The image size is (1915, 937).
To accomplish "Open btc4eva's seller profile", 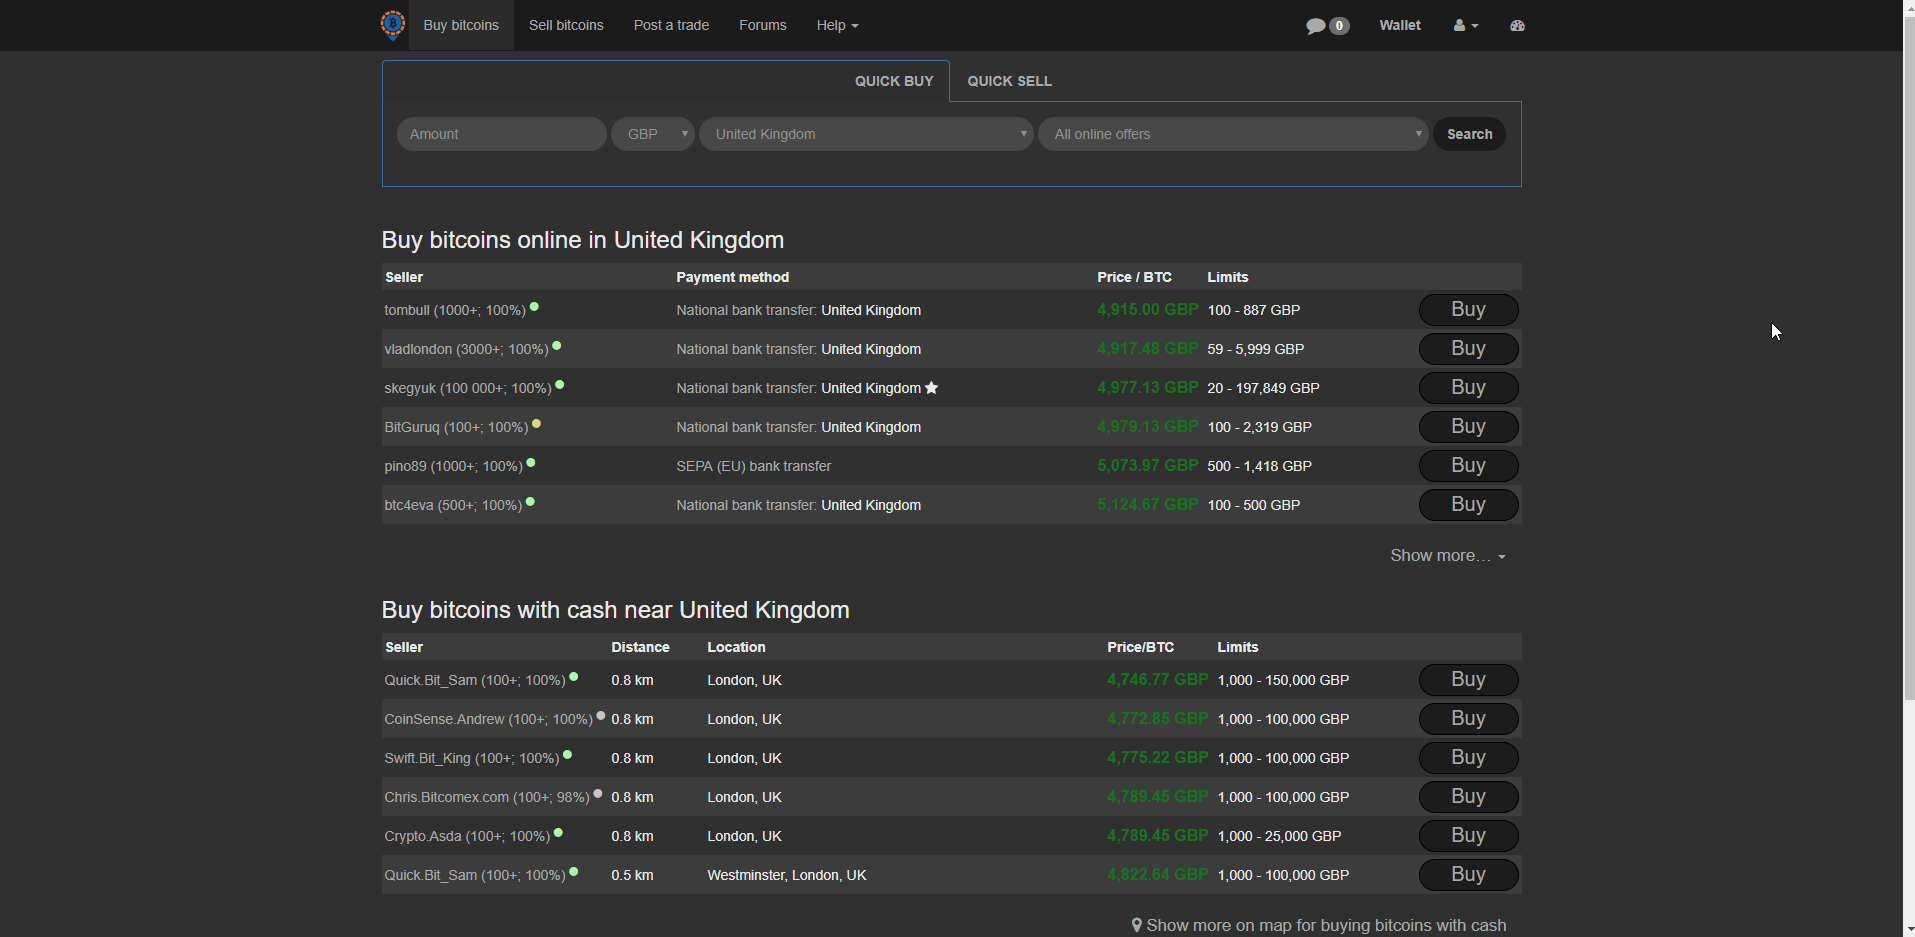I will point(453,506).
